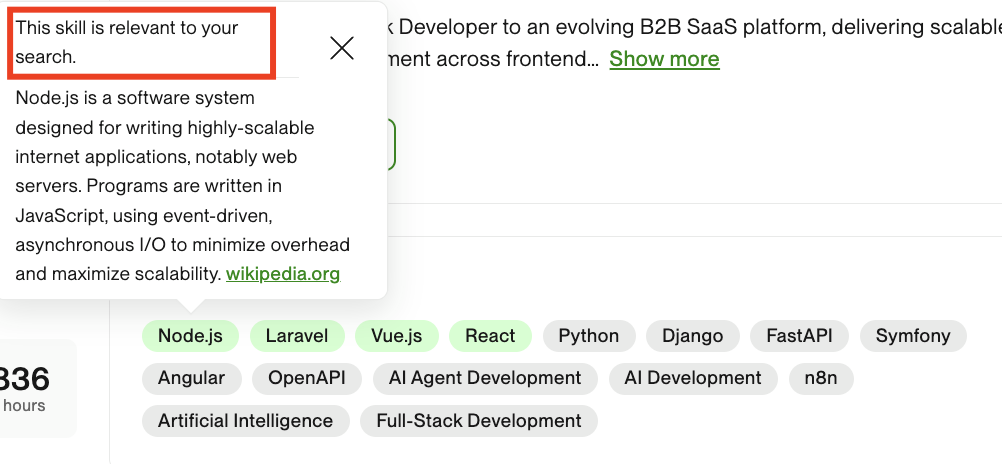
Task: Choose the Full-Stack Development tag
Action: (x=478, y=421)
